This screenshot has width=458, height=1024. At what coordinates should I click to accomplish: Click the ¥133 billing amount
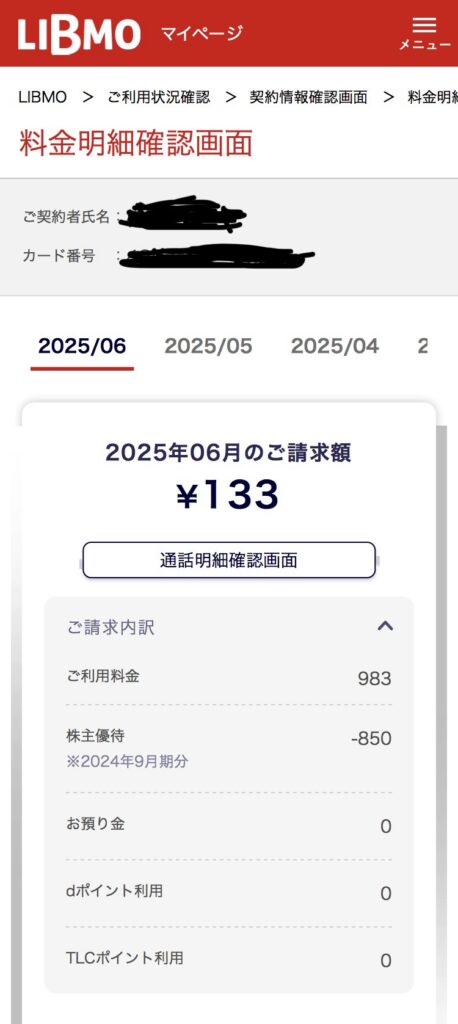tap(228, 496)
